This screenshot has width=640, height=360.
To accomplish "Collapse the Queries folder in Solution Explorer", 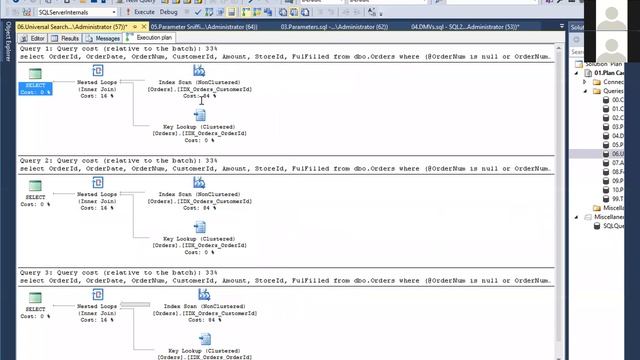I will coord(584,91).
